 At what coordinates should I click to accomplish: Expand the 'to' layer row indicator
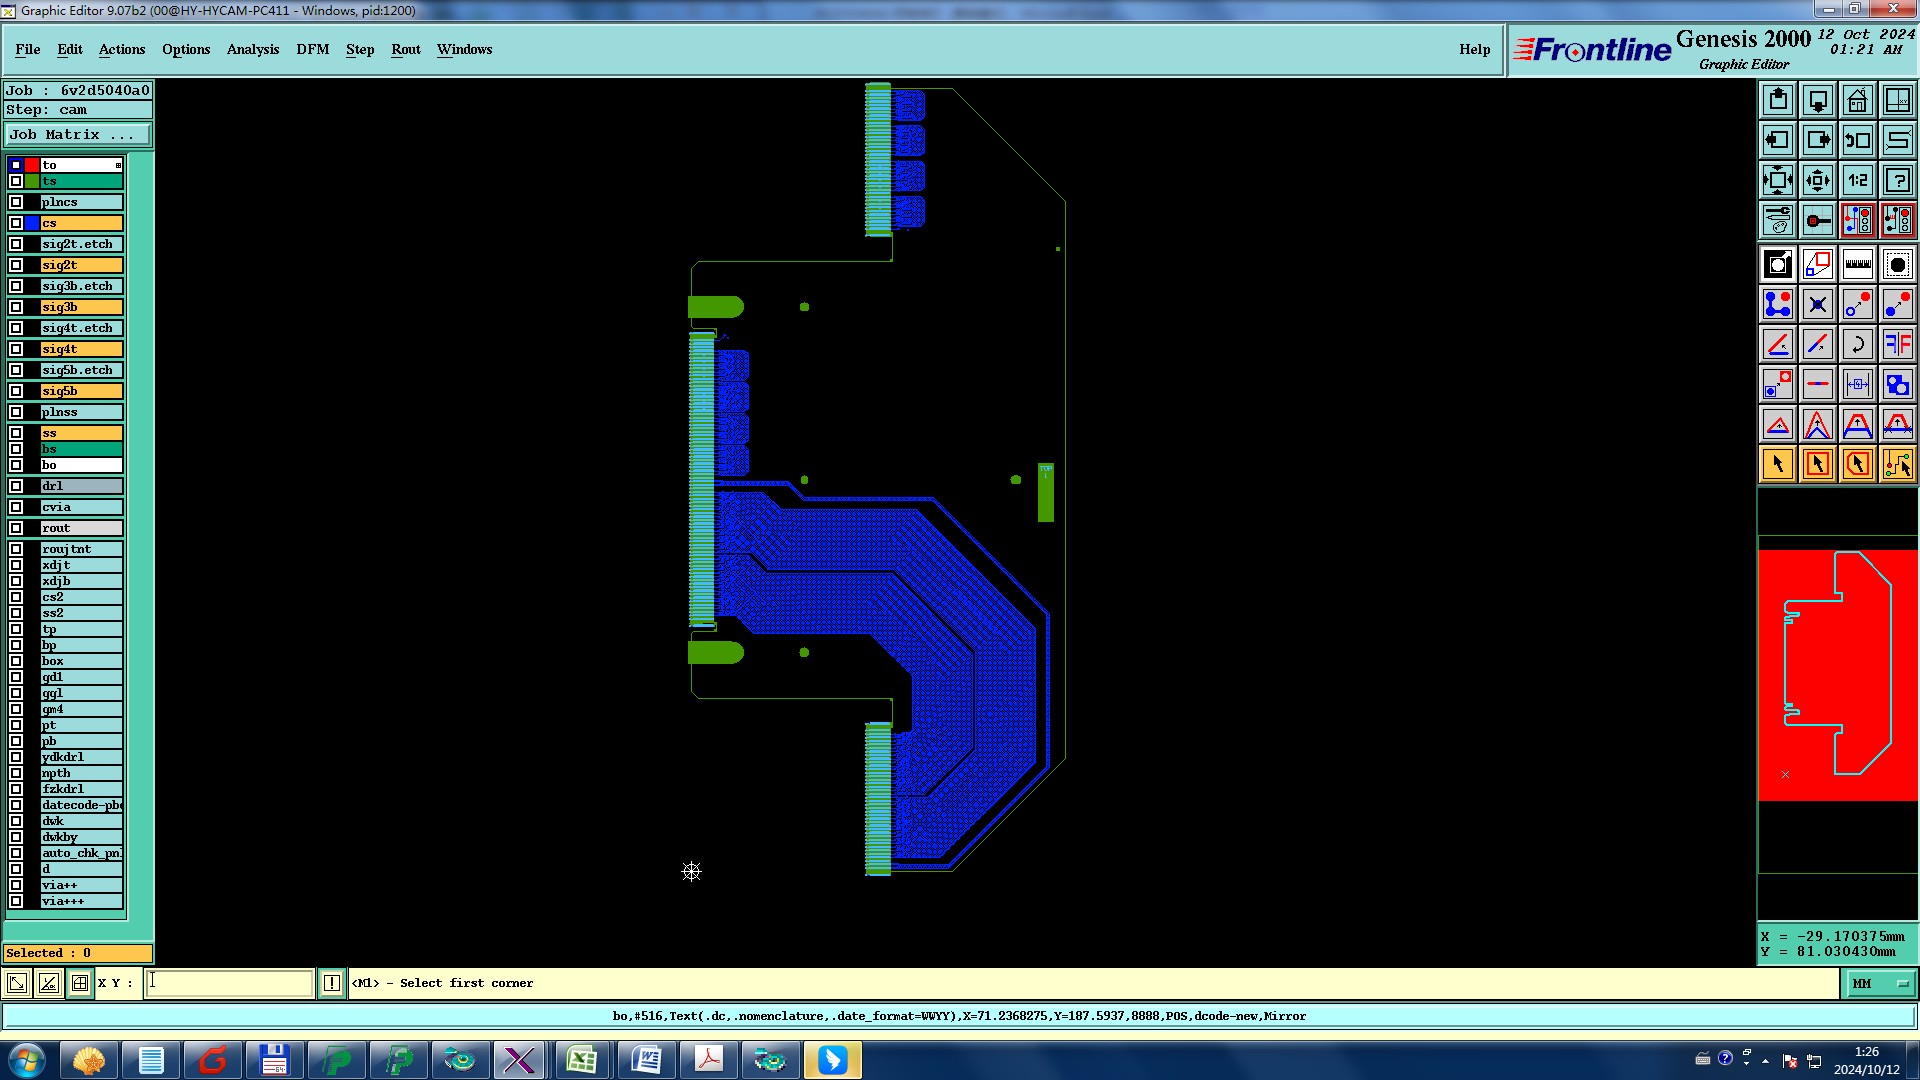pos(118,165)
